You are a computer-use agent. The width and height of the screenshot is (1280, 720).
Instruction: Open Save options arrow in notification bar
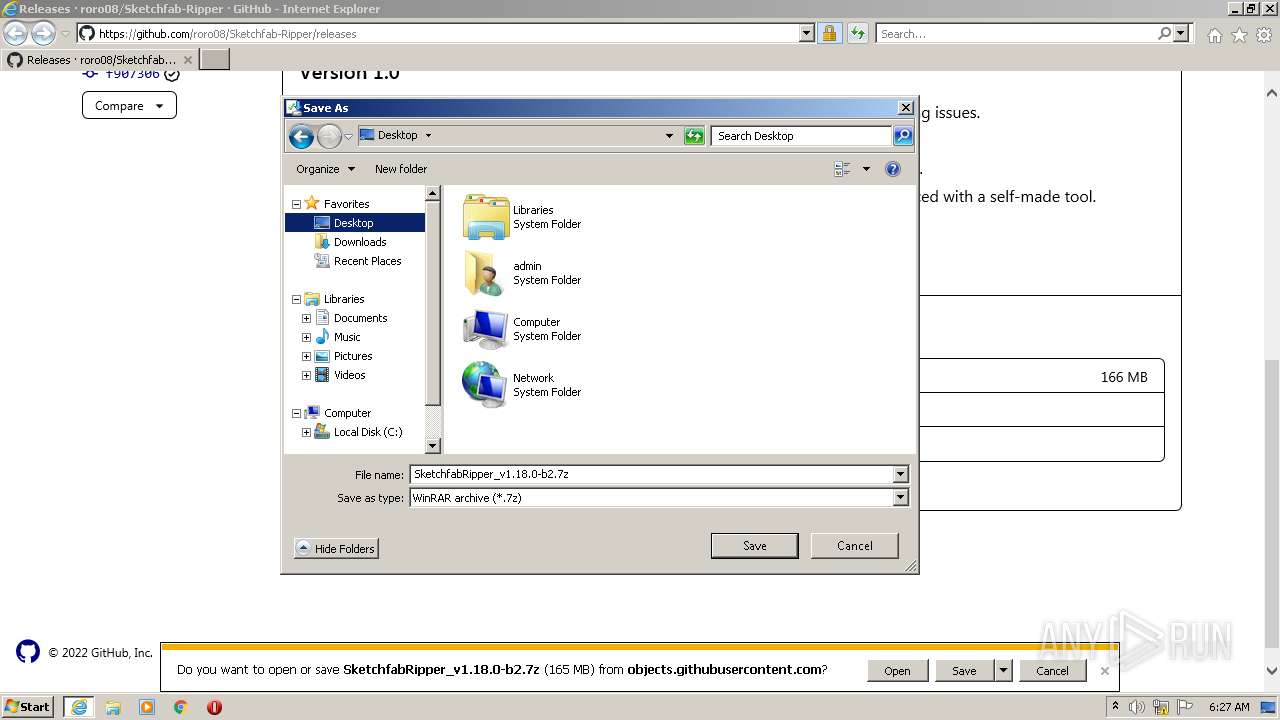tap(1004, 671)
